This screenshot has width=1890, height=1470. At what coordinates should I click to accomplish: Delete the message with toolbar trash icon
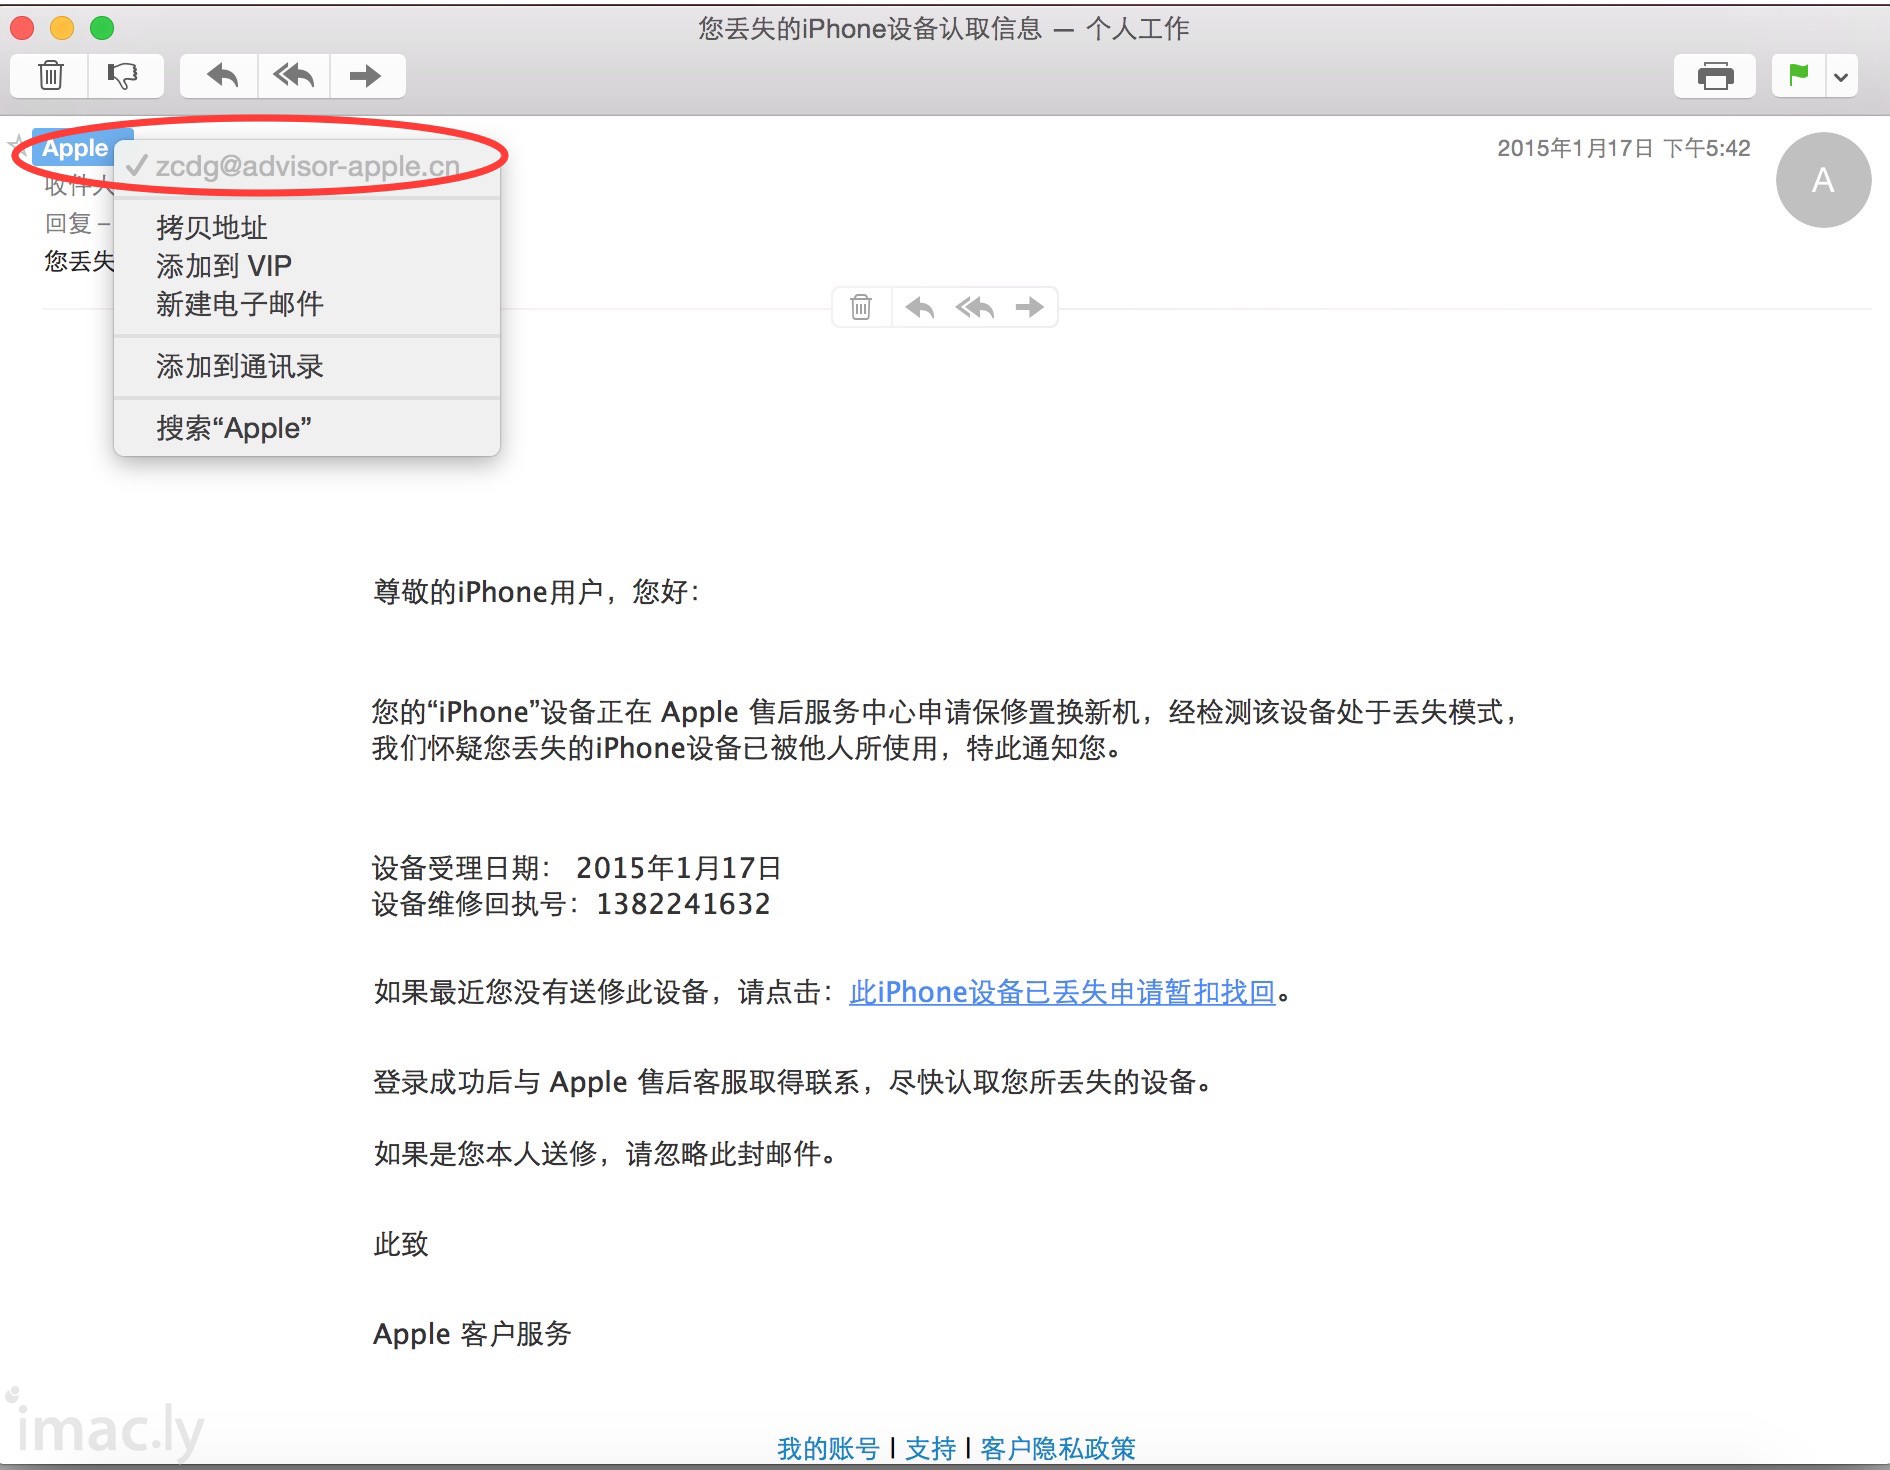(50, 76)
